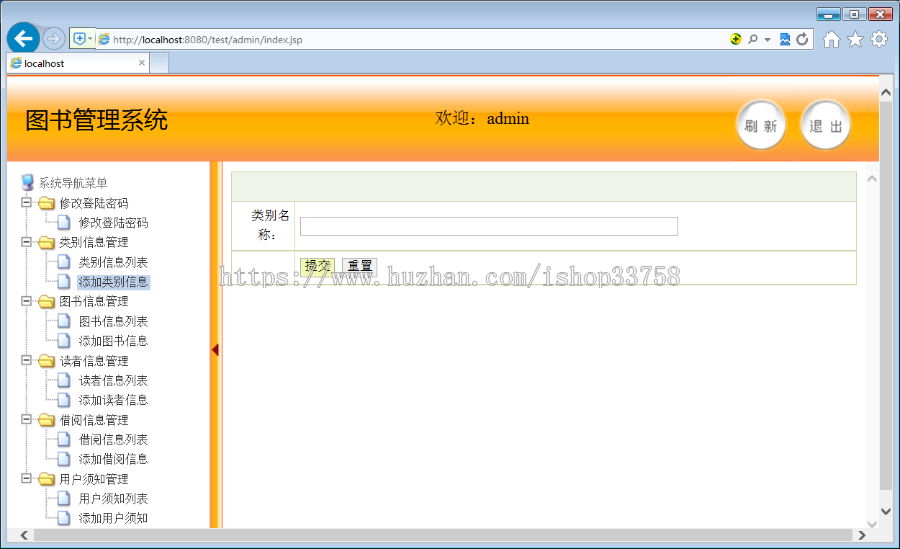Click the 刷新 round button
This screenshot has width=900, height=549.
click(761, 125)
